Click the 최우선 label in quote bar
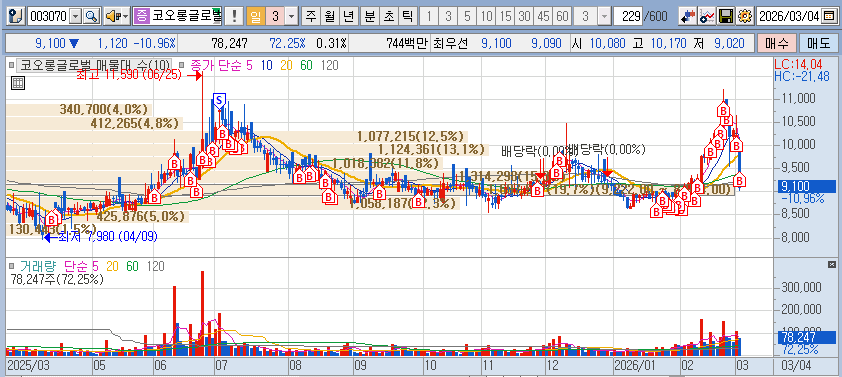The height and width of the screenshot is (377, 842). coord(450,43)
